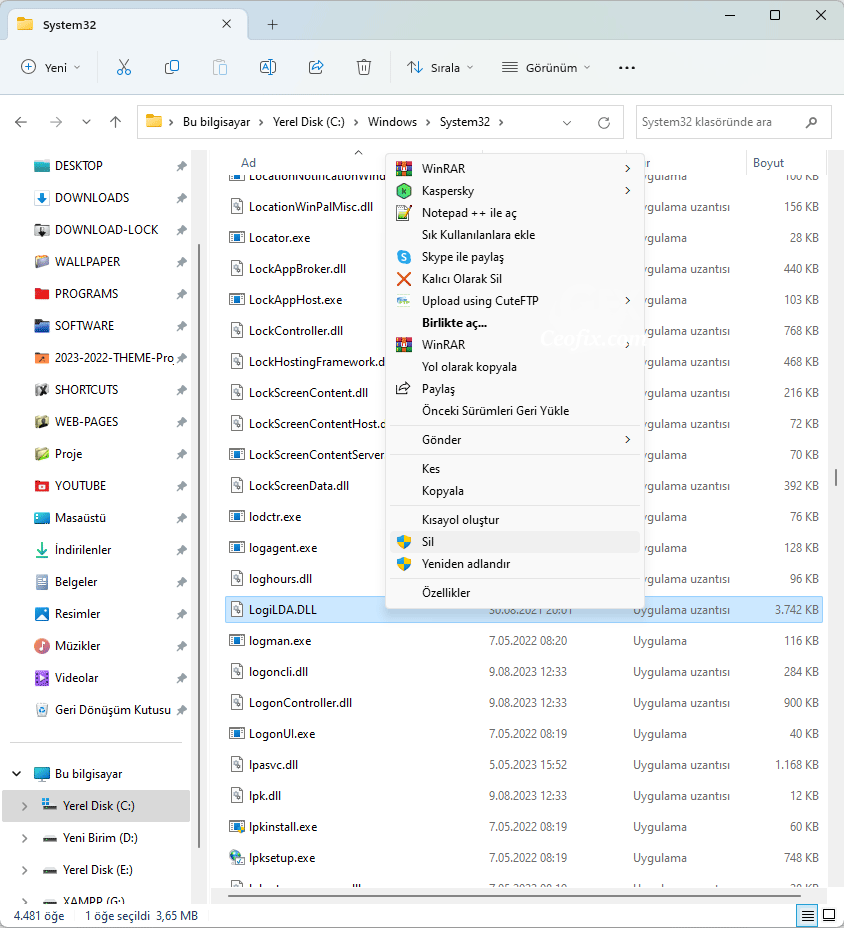The image size is (844, 928).
Task: Choose Yol olarak kopyala
Action: (515, 367)
